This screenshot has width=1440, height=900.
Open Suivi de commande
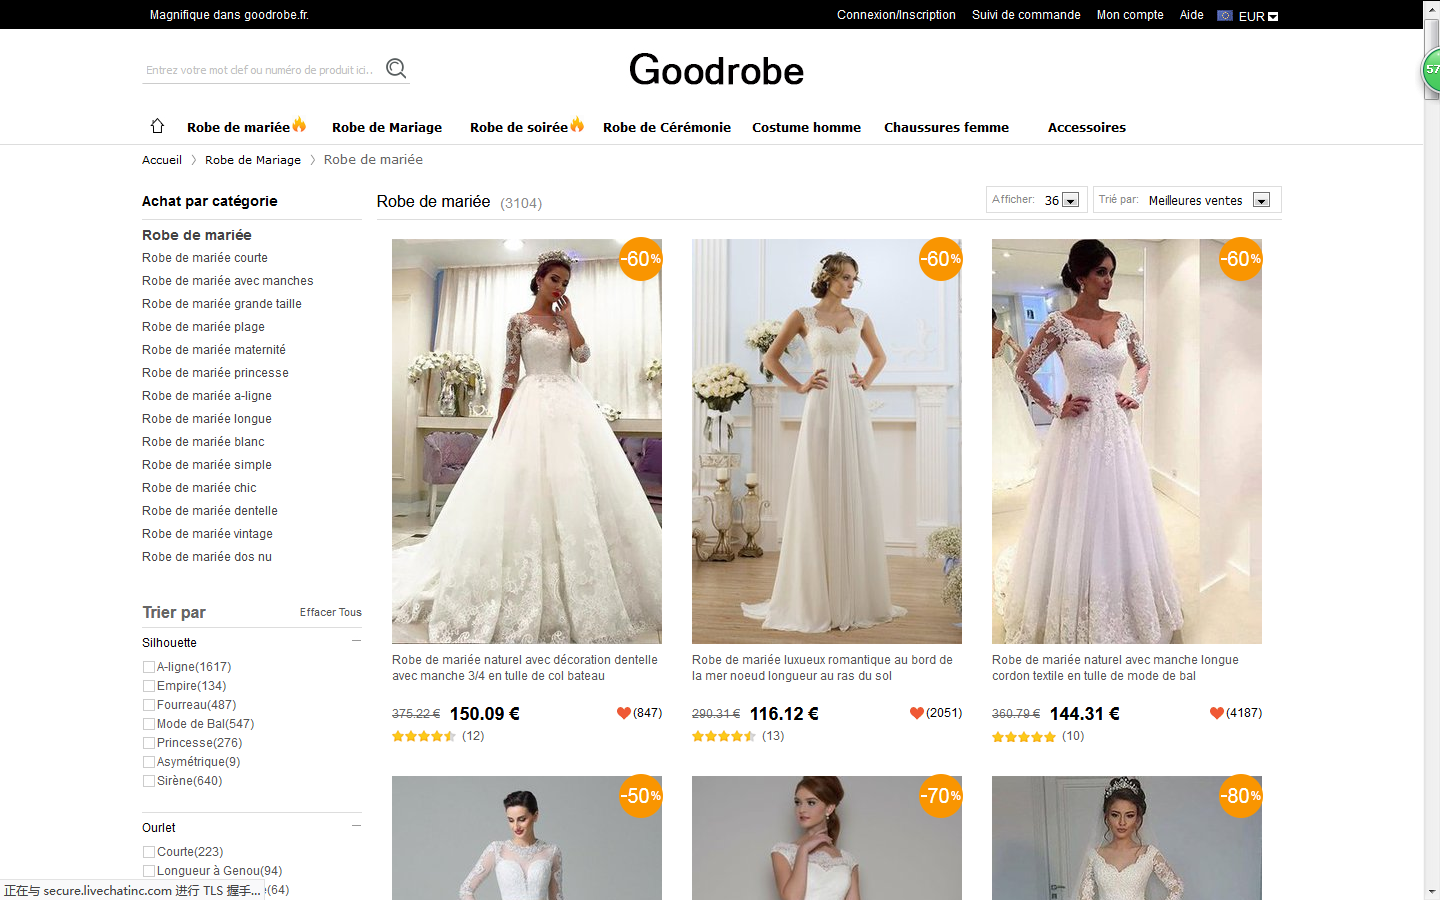(x=1026, y=15)
